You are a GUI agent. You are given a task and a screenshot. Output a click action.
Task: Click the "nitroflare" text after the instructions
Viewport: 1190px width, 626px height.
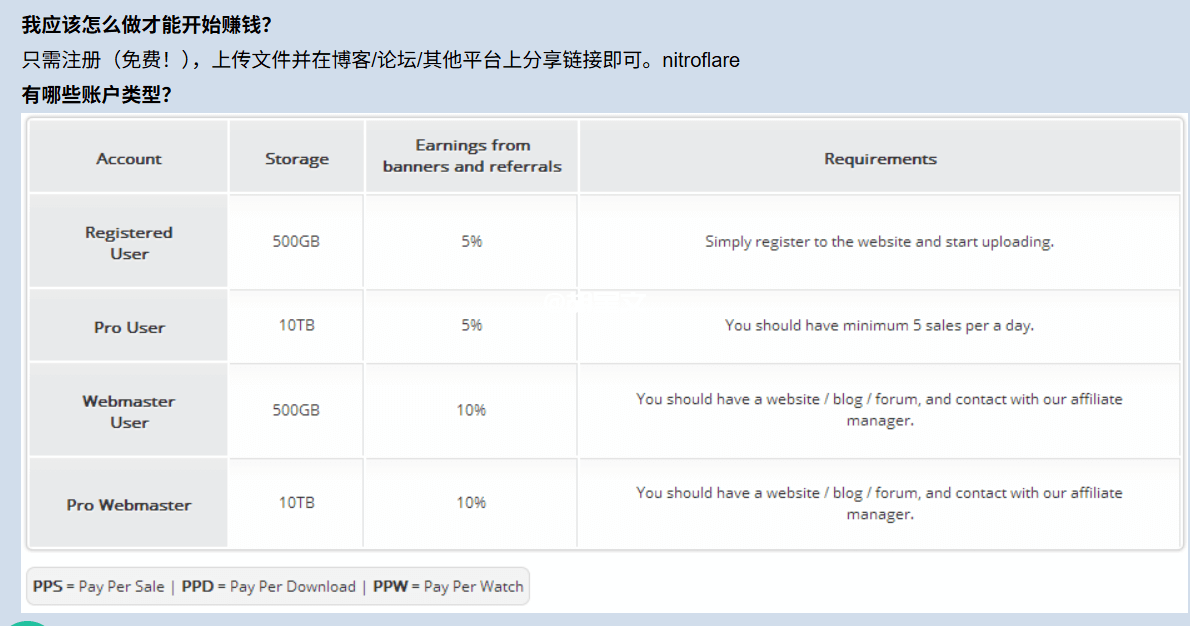point(701,60)
